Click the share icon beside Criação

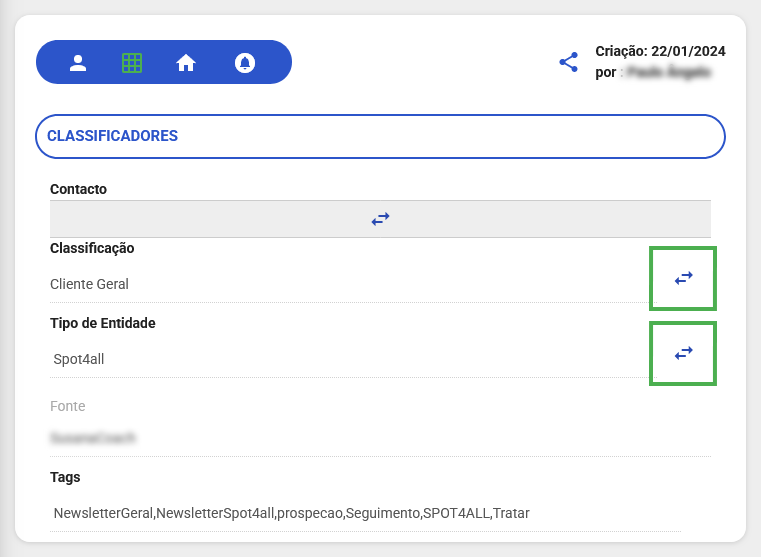tap(568, 62)
